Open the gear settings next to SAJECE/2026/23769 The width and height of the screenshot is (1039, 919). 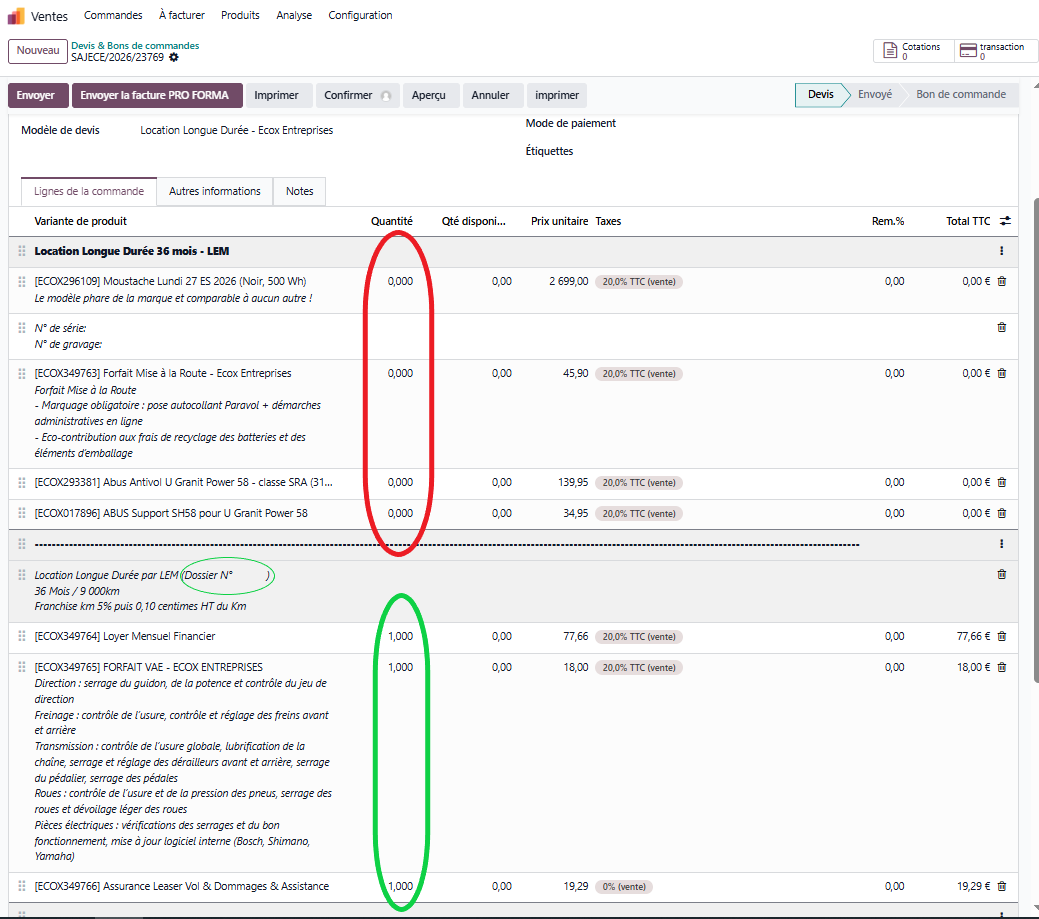click(174, 58)
